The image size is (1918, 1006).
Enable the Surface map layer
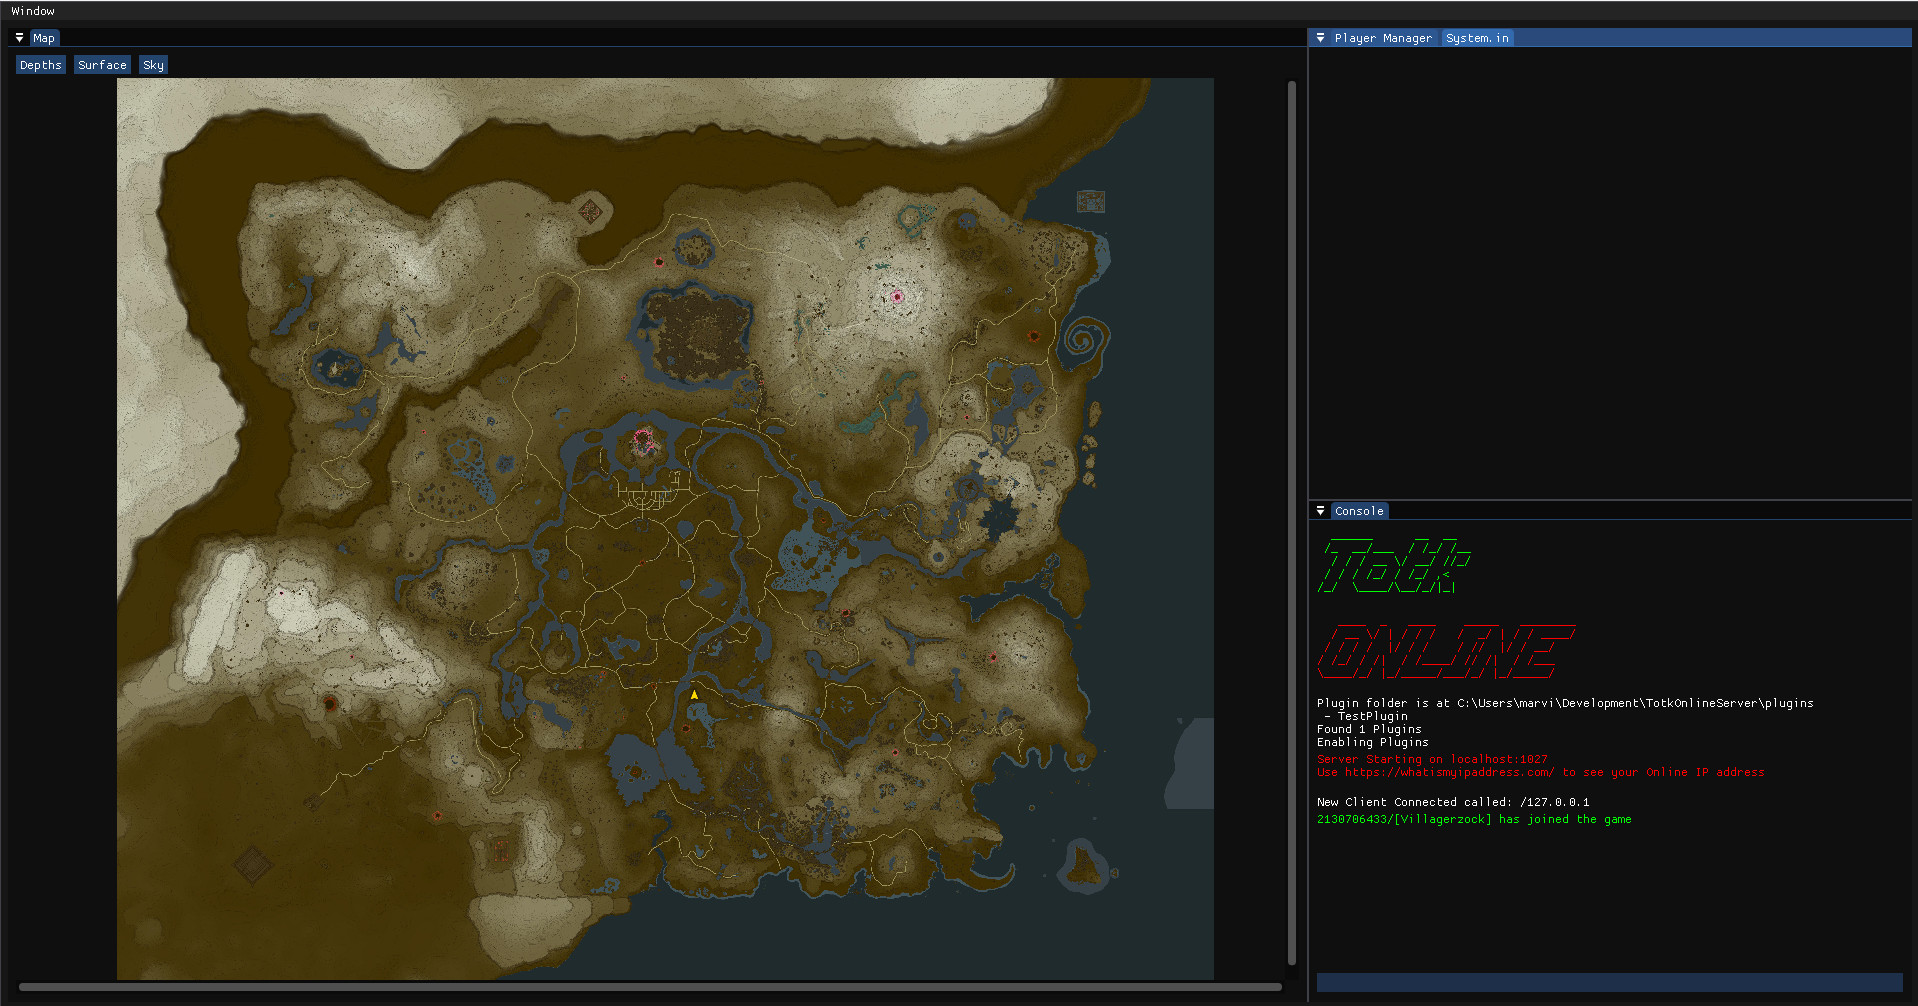(x=101, y=64)
